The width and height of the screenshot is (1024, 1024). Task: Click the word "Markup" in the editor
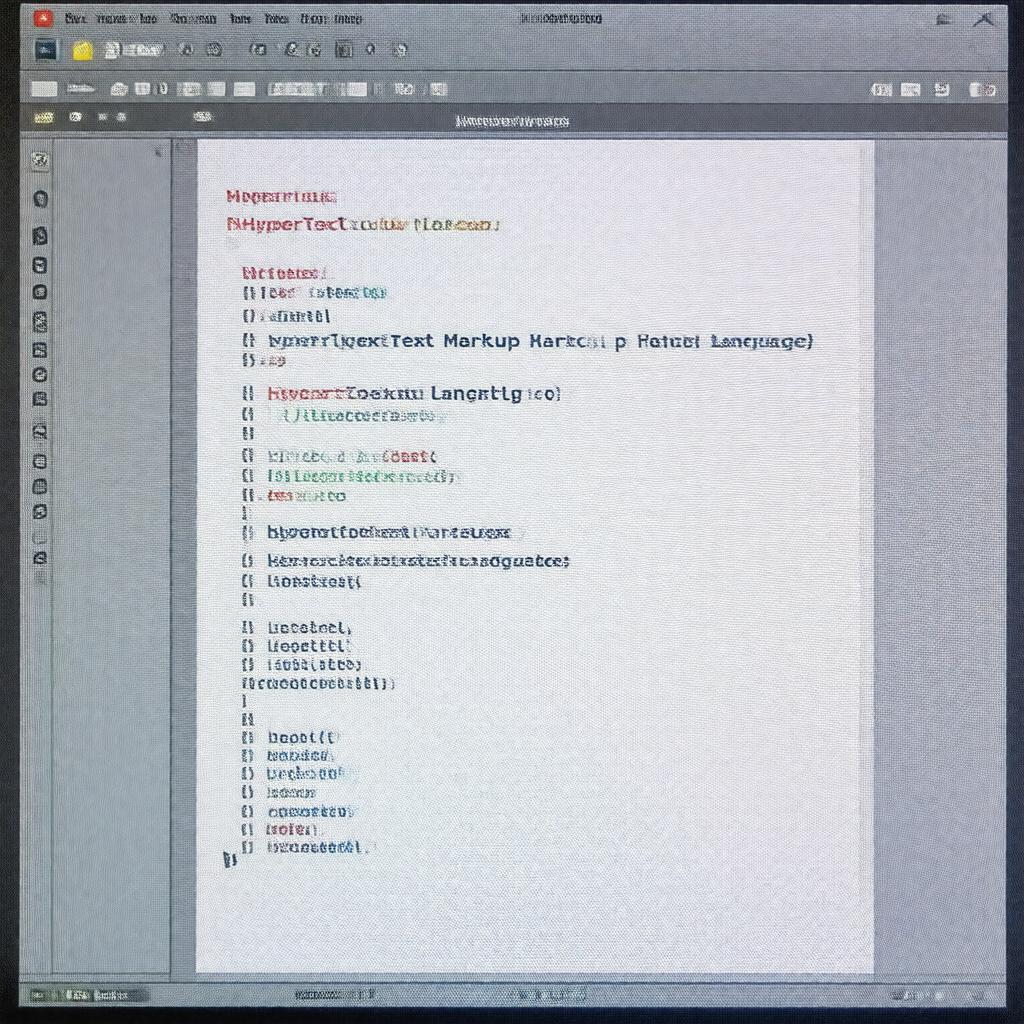click(x=481, y=341)
